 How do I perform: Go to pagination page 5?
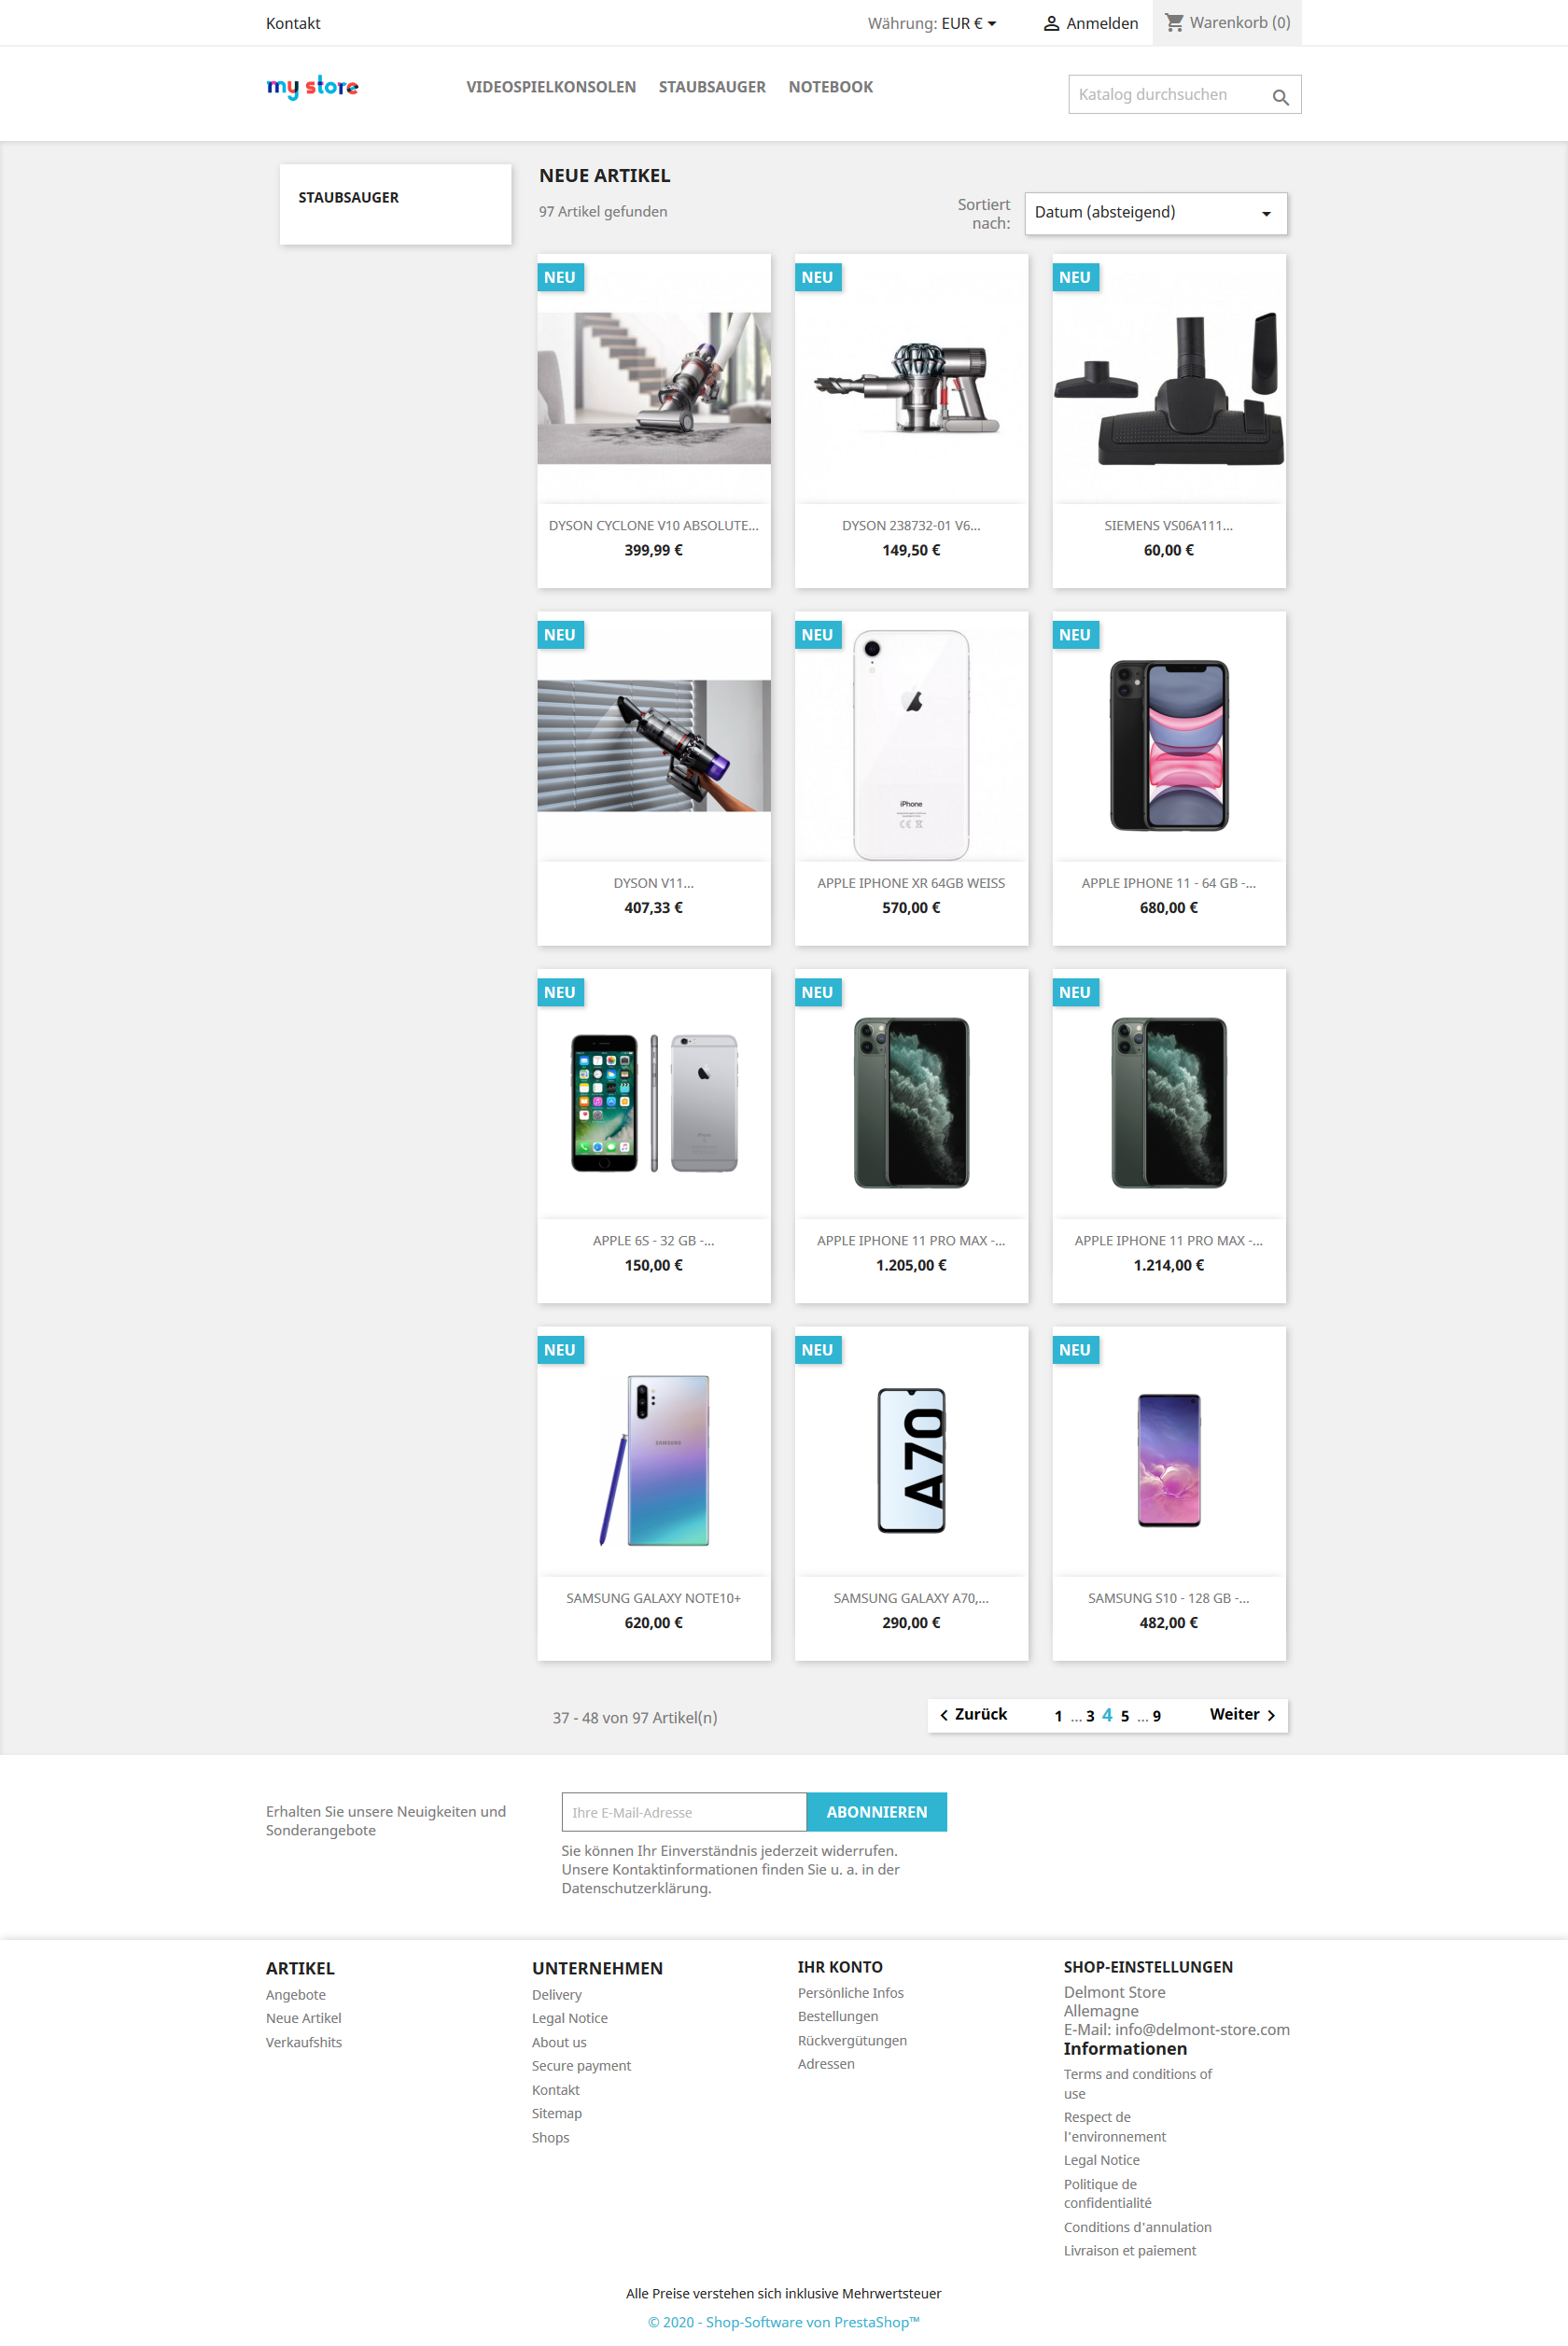[1124, 1716]
